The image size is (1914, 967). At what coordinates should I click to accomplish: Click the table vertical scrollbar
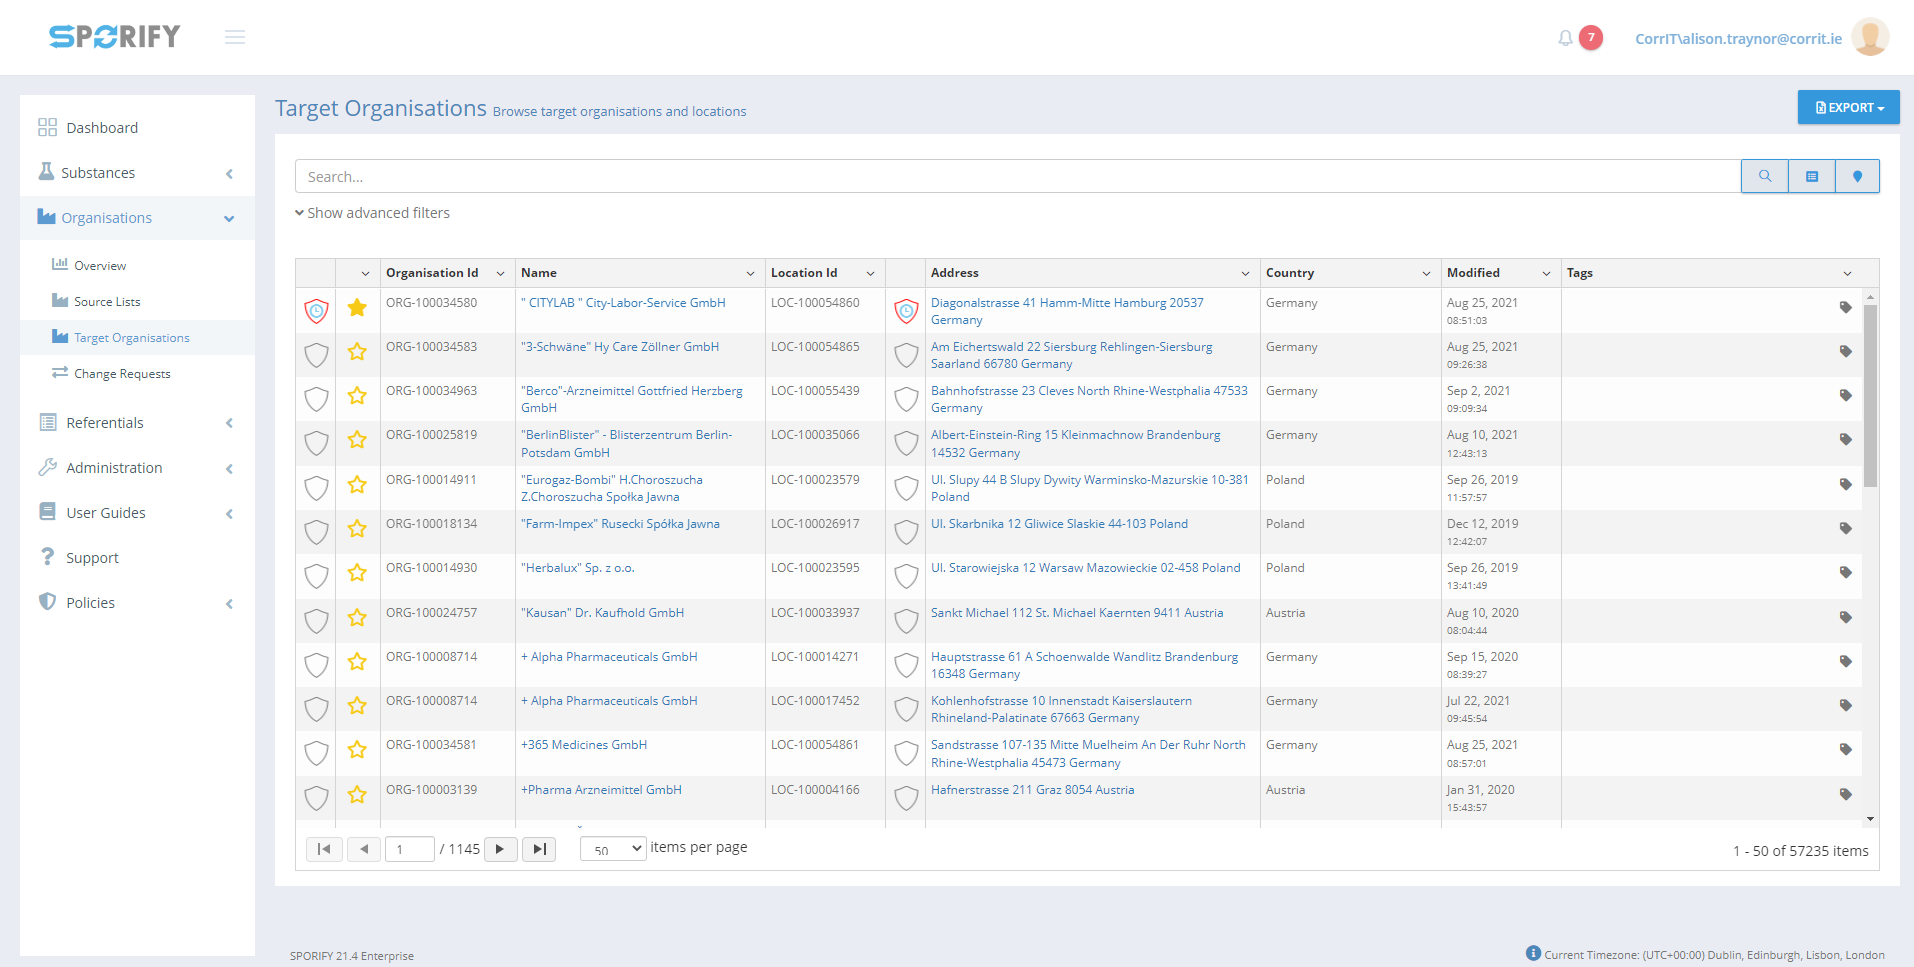click(x=1870, y=400)
